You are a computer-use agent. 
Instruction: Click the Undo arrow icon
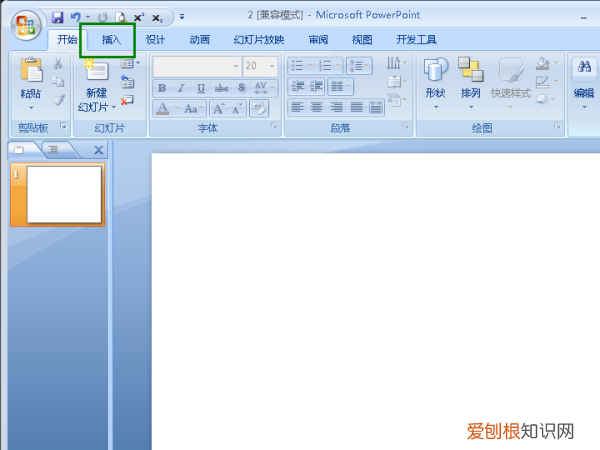[74, 17]
